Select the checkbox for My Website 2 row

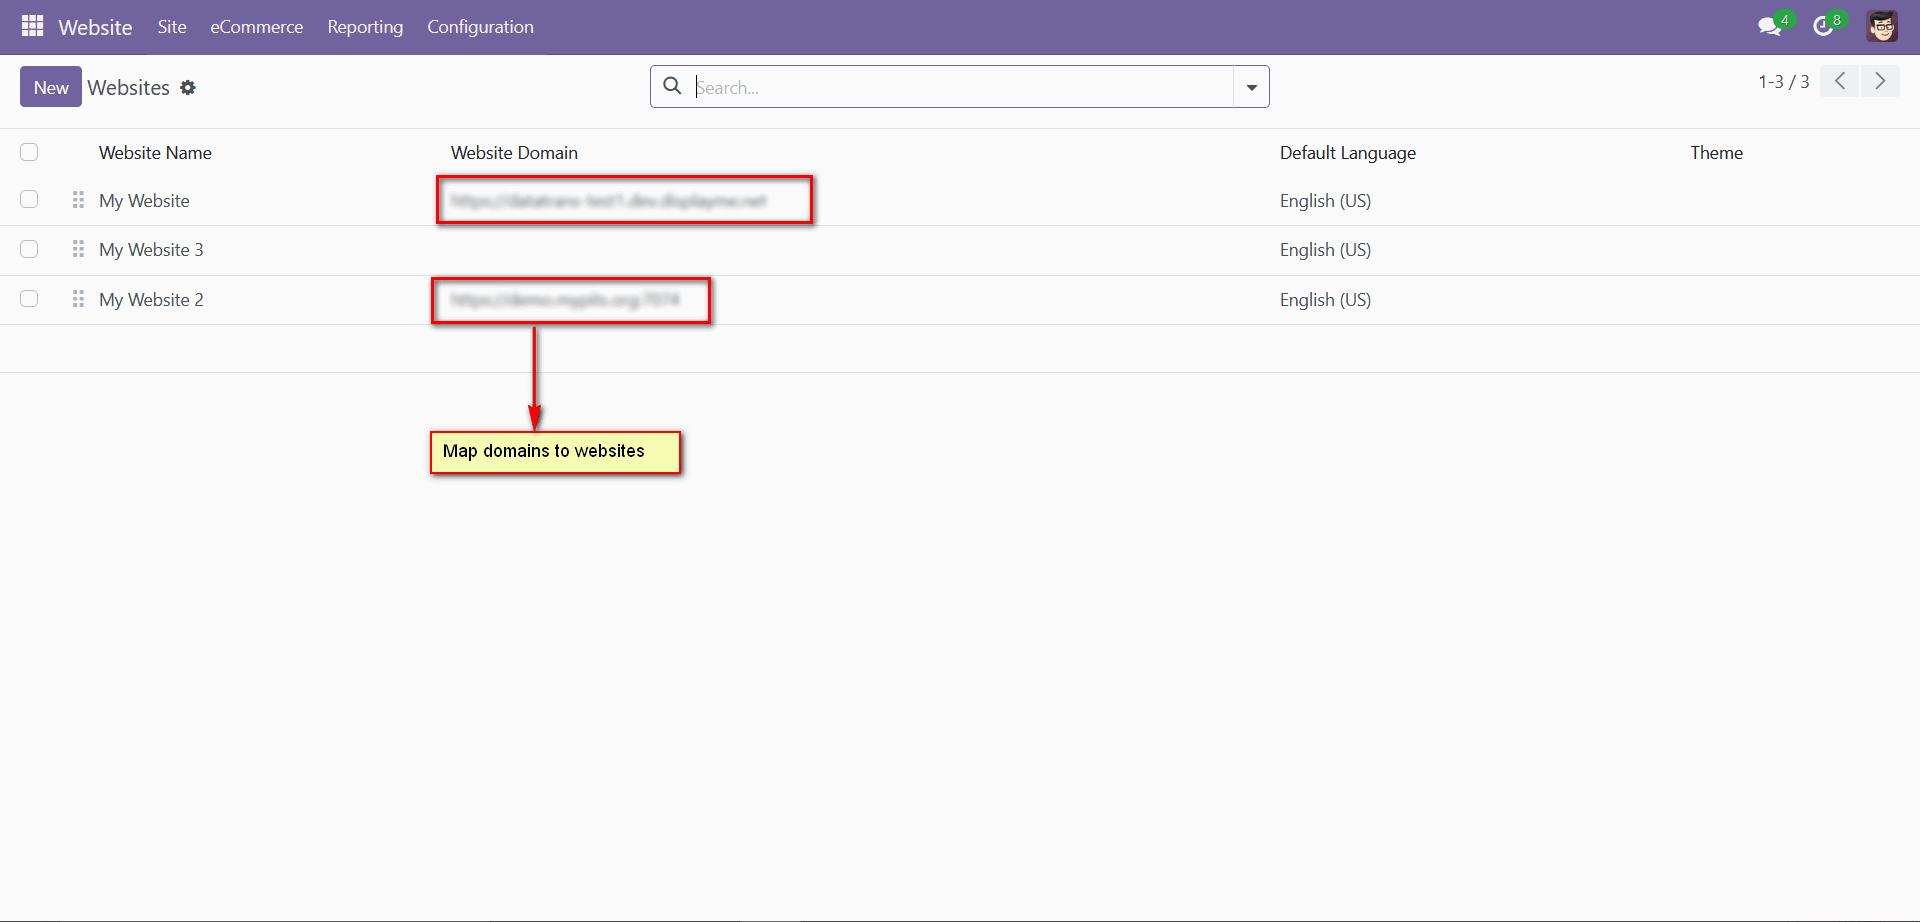(29, 298)
